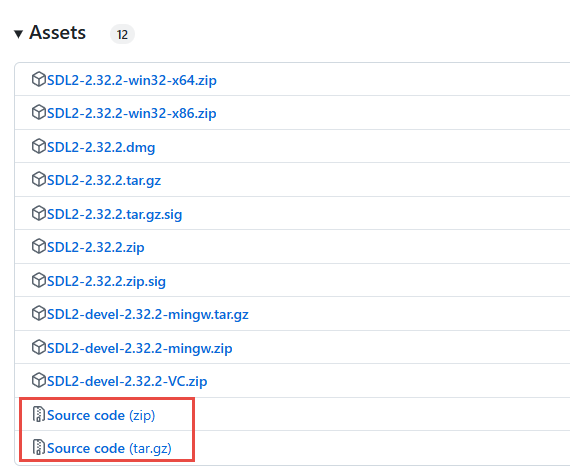Click package icon beside SDL2-2.32.2-win32-x86.zip
Image resolution: width=570 pixels, height=469 pixels.
(x=39, y=112)
